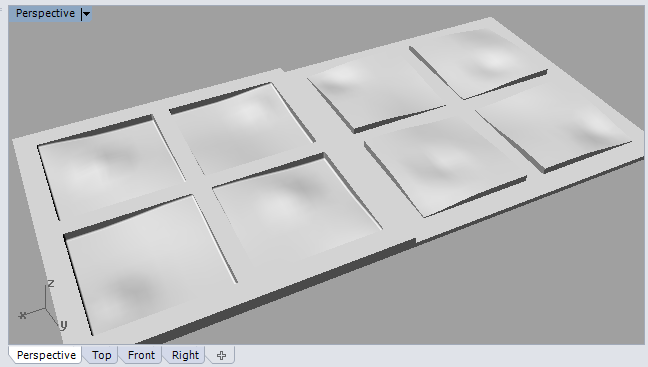Open the Right viewport tab
Viewport: 648px width, 367px height.
[x=185, y=355]
